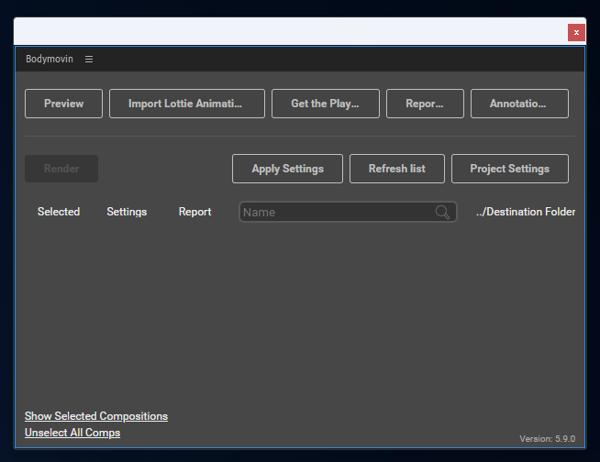
Task: Open the Reports button
Action: (x=425, y=103)
